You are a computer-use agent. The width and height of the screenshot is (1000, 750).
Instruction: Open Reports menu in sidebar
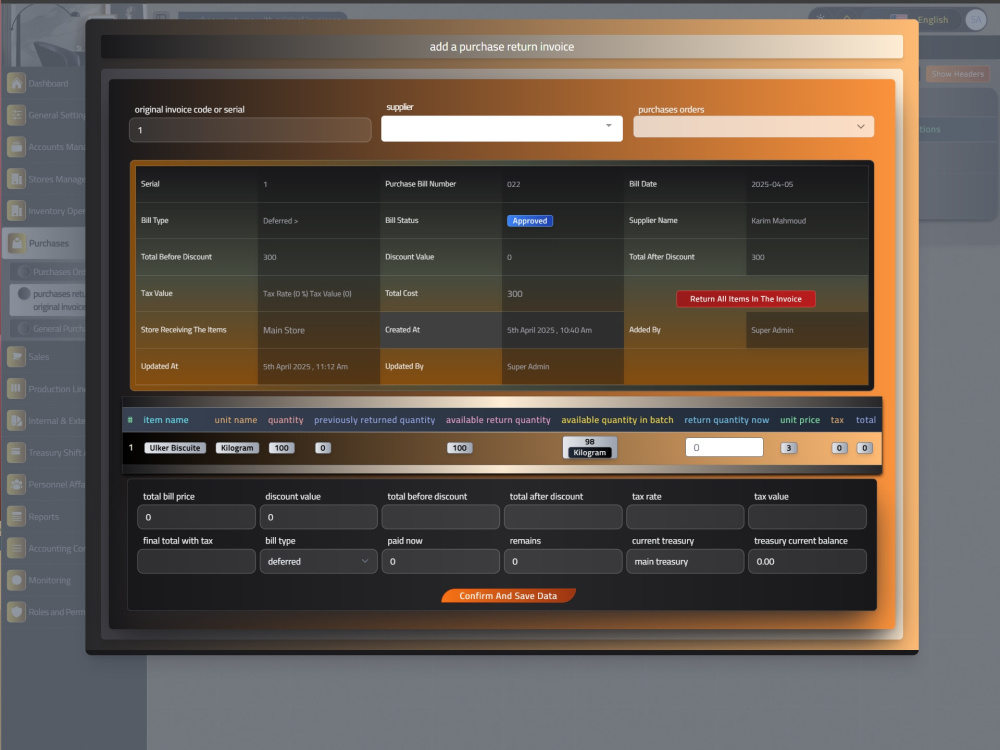tap(43, 517)
